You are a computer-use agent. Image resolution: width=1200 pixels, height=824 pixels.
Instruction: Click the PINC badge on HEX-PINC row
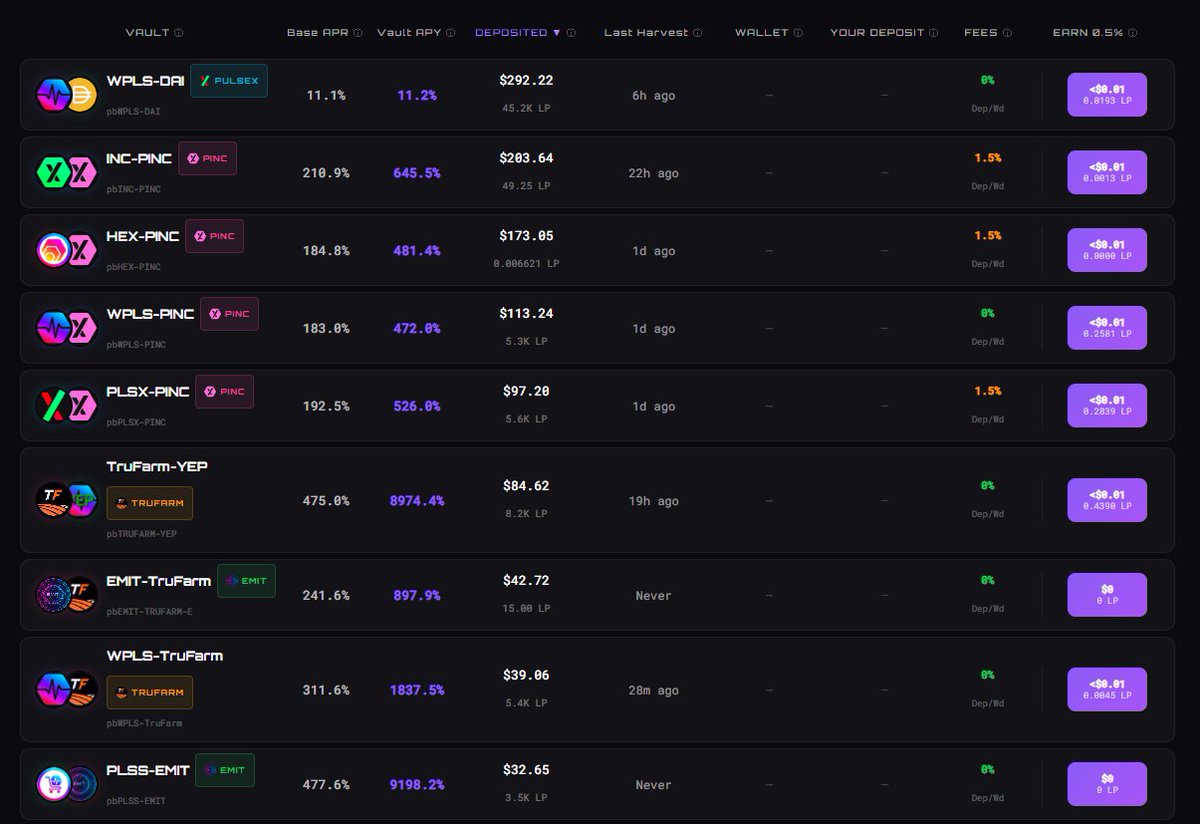coord(215,236)
